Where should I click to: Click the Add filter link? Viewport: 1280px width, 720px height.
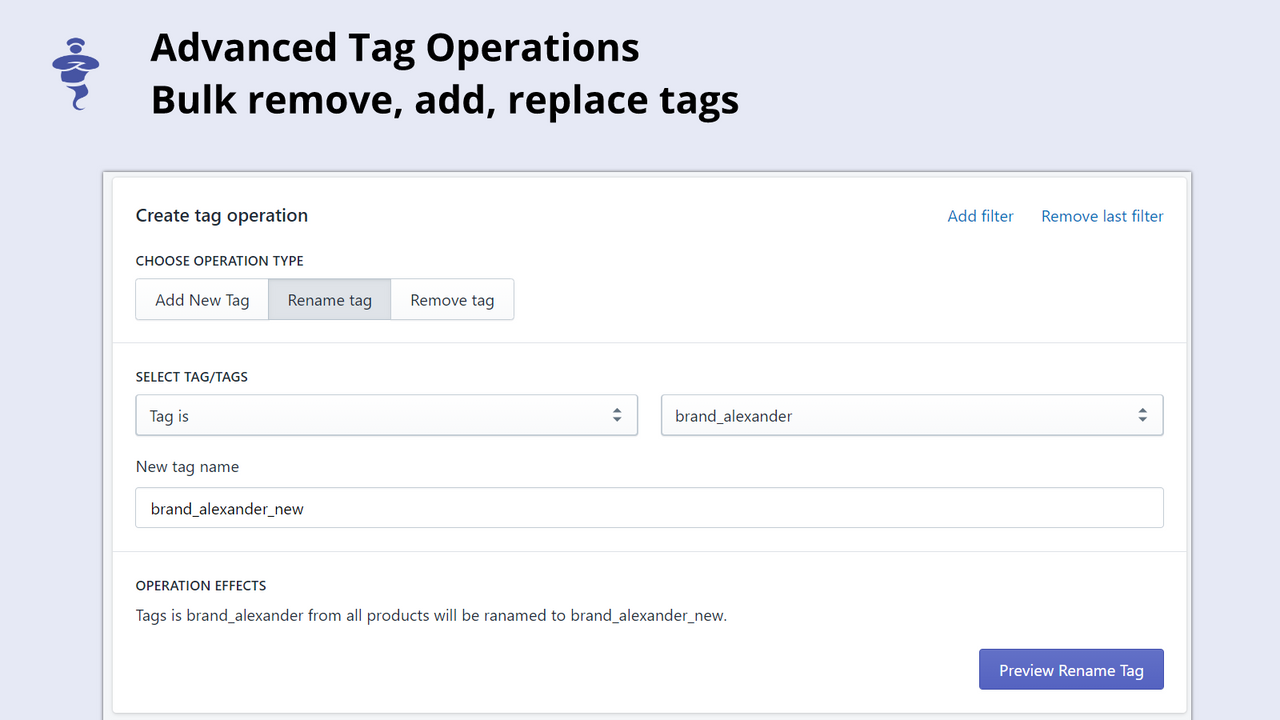point(980,216)
